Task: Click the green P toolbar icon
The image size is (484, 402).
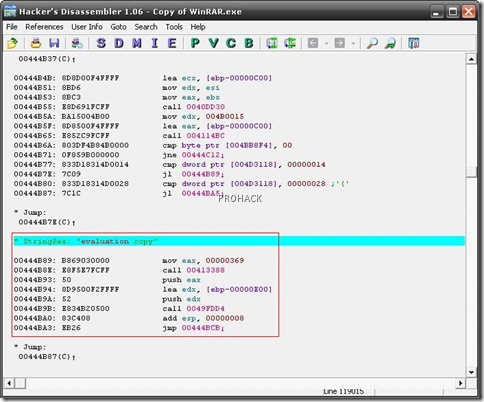Action: pyautogui.click(x=195, y=43)
